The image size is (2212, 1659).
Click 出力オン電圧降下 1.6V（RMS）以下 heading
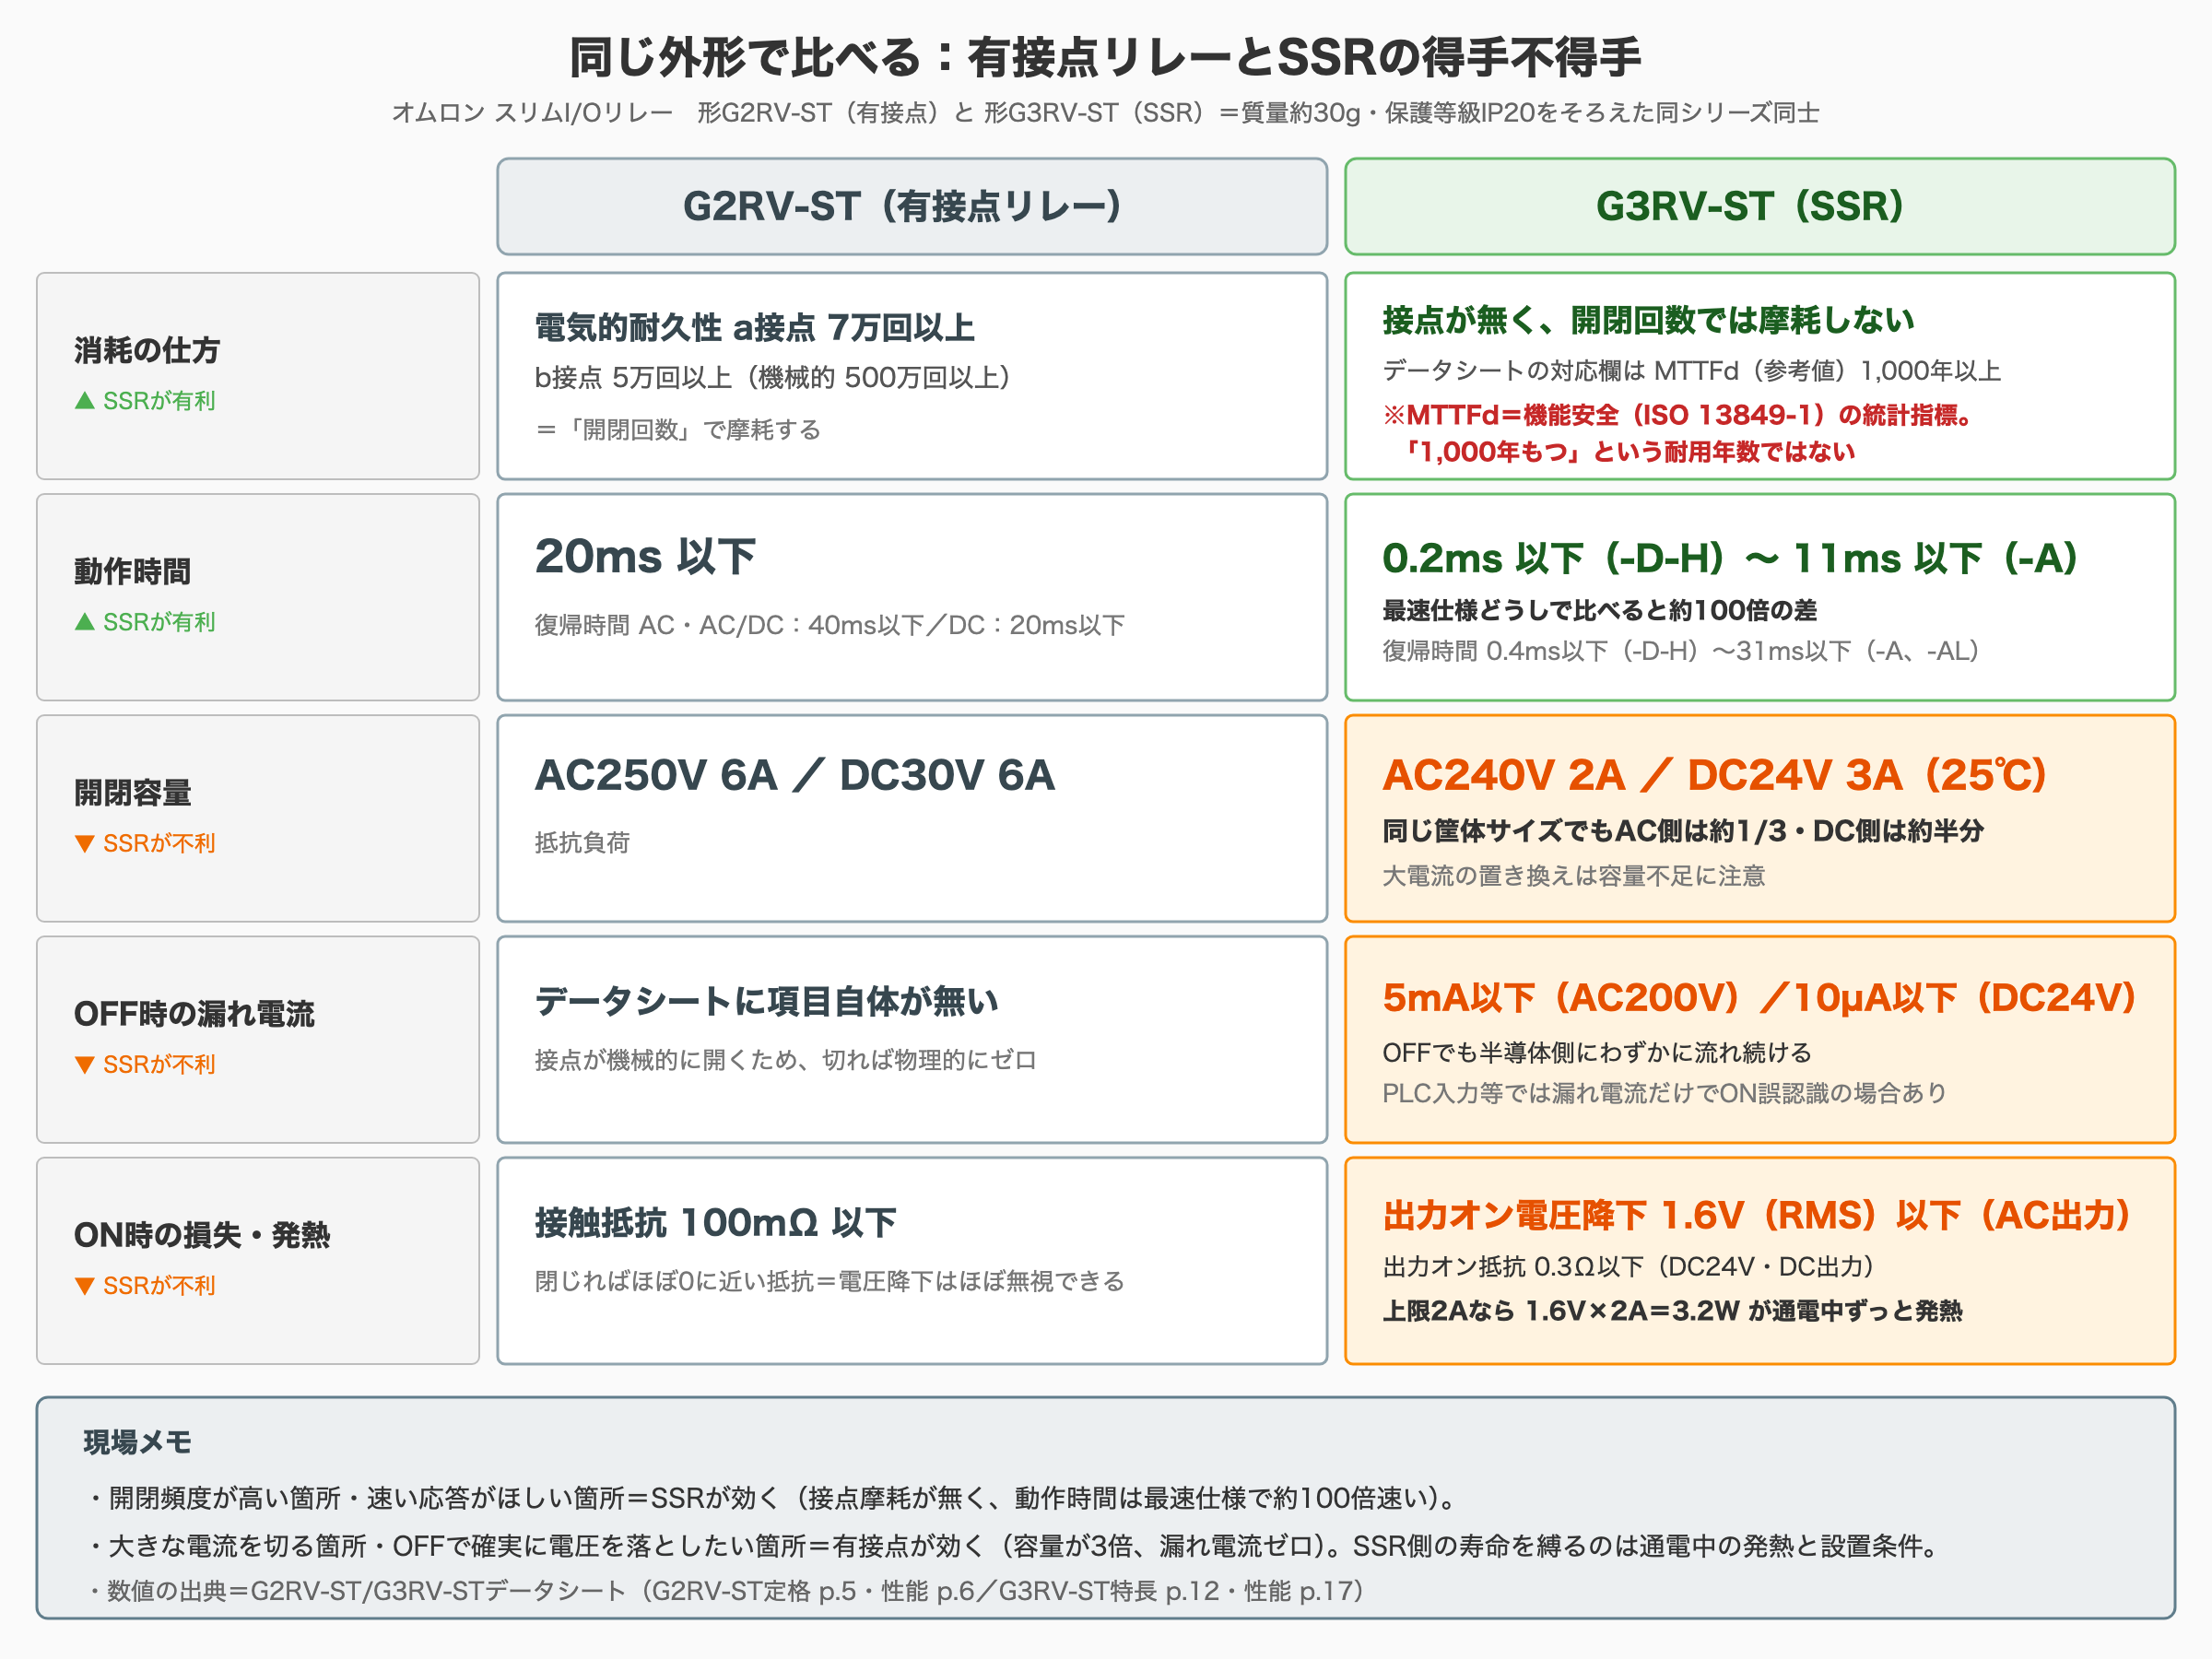[x=1757, y=1215]
